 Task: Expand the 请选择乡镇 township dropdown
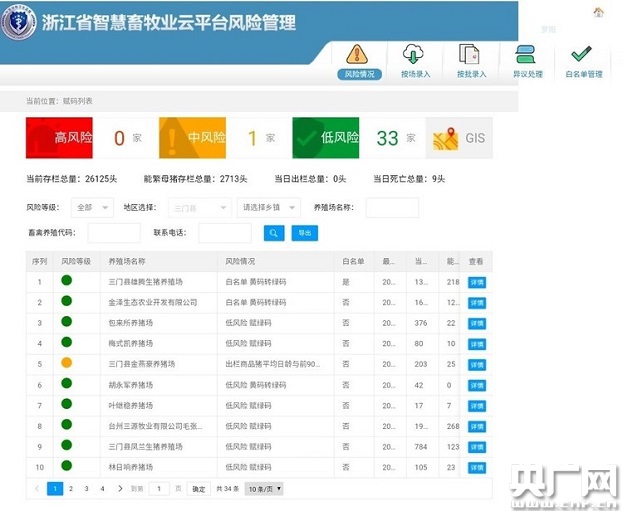point(268,207)
